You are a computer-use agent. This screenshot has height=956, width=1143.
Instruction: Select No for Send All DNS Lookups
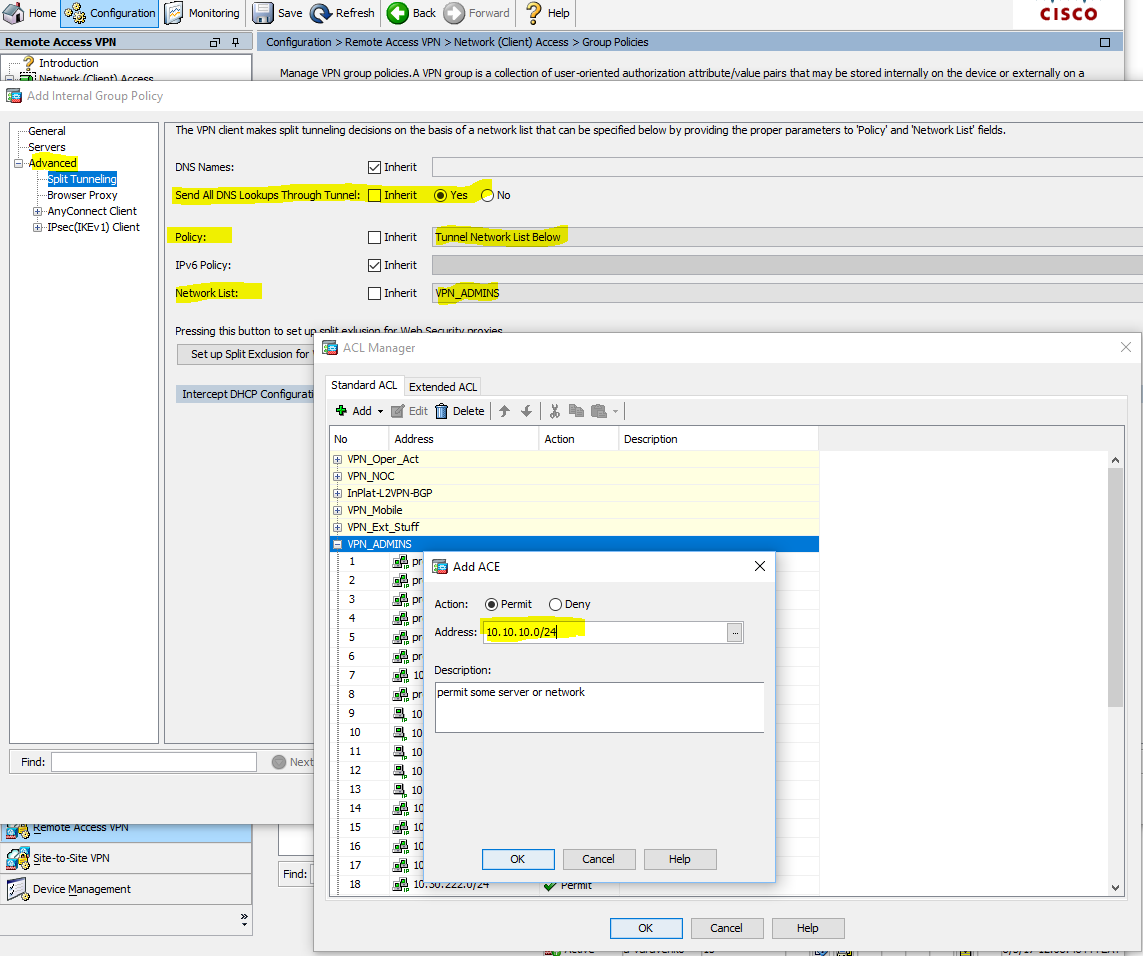(487, 195)
